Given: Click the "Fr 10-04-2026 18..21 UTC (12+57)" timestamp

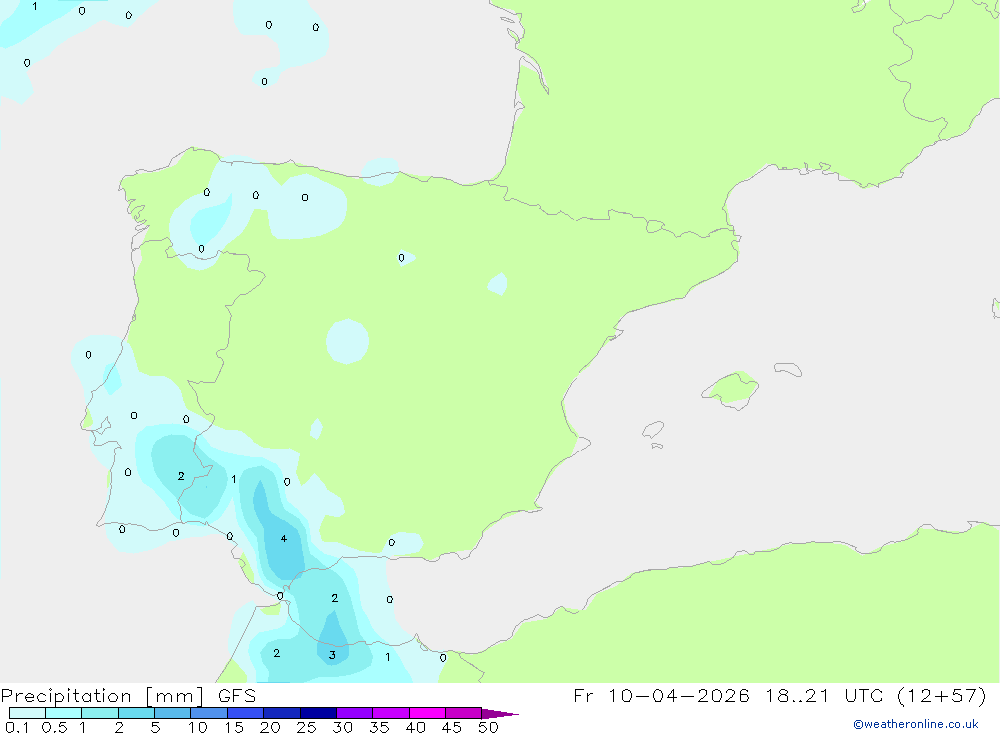Looking at the screenshot, I should (x=780, y=696).
